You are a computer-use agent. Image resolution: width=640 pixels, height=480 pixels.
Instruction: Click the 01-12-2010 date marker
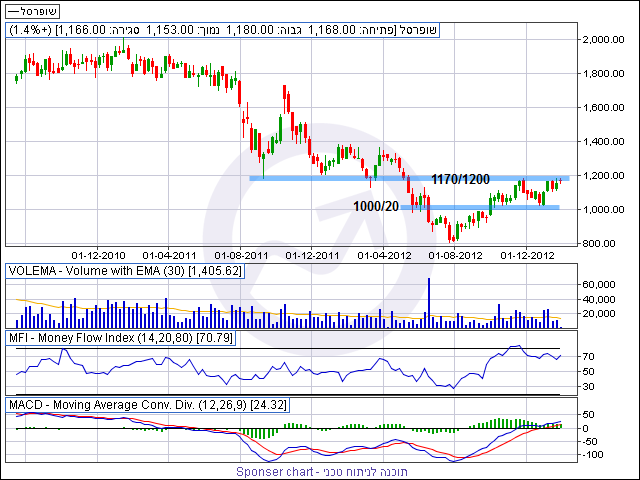97,255
